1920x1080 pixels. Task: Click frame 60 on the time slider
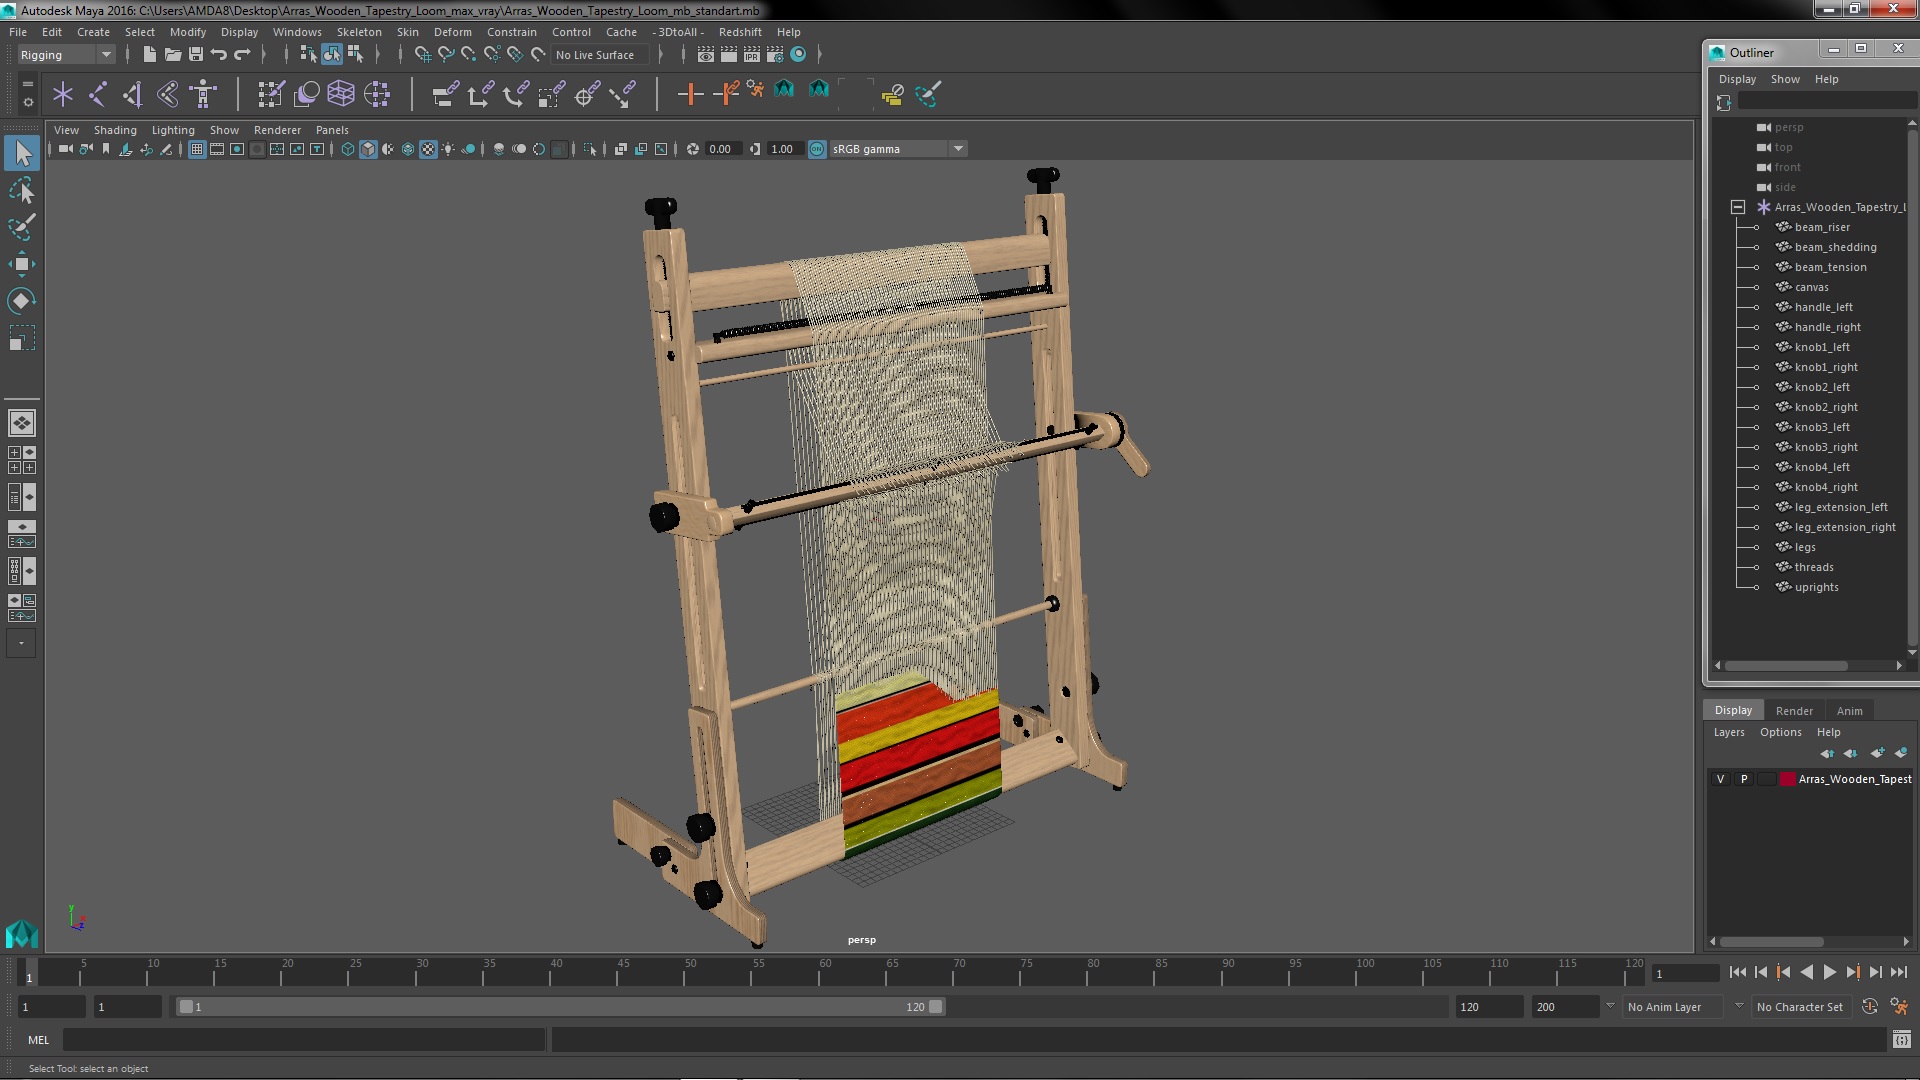pos(826,973)
